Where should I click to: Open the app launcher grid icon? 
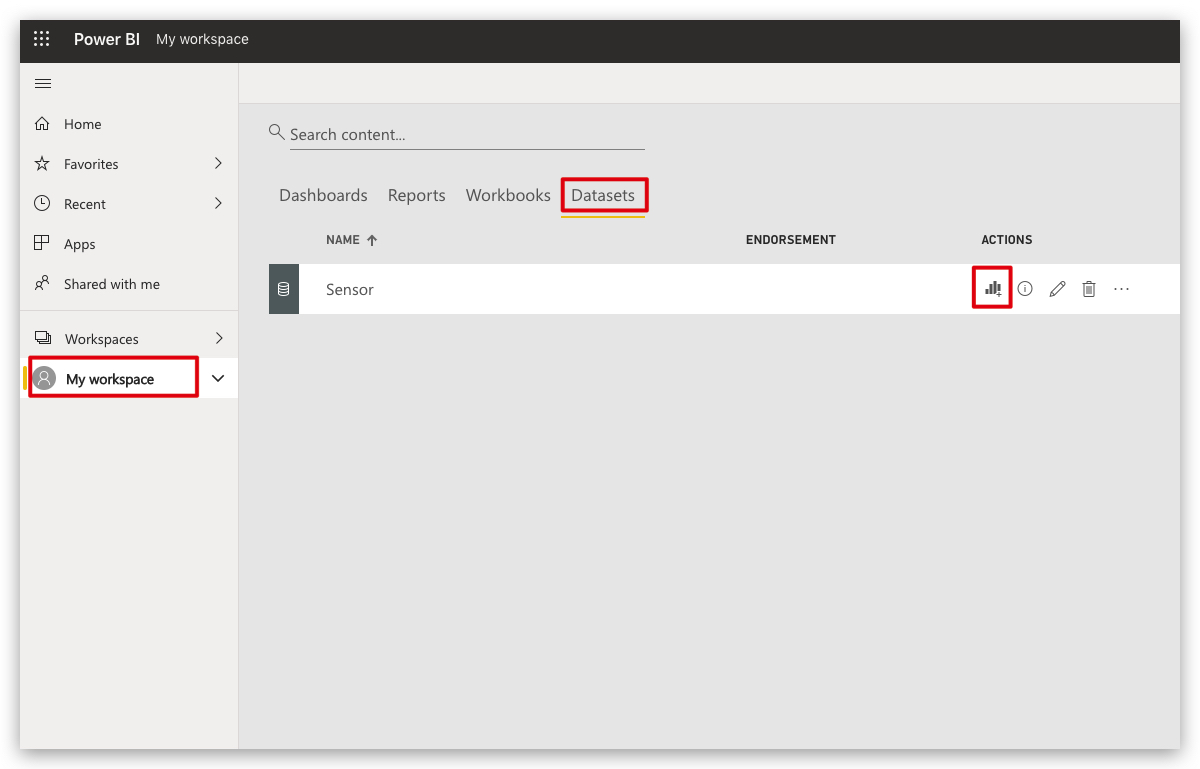41,39
